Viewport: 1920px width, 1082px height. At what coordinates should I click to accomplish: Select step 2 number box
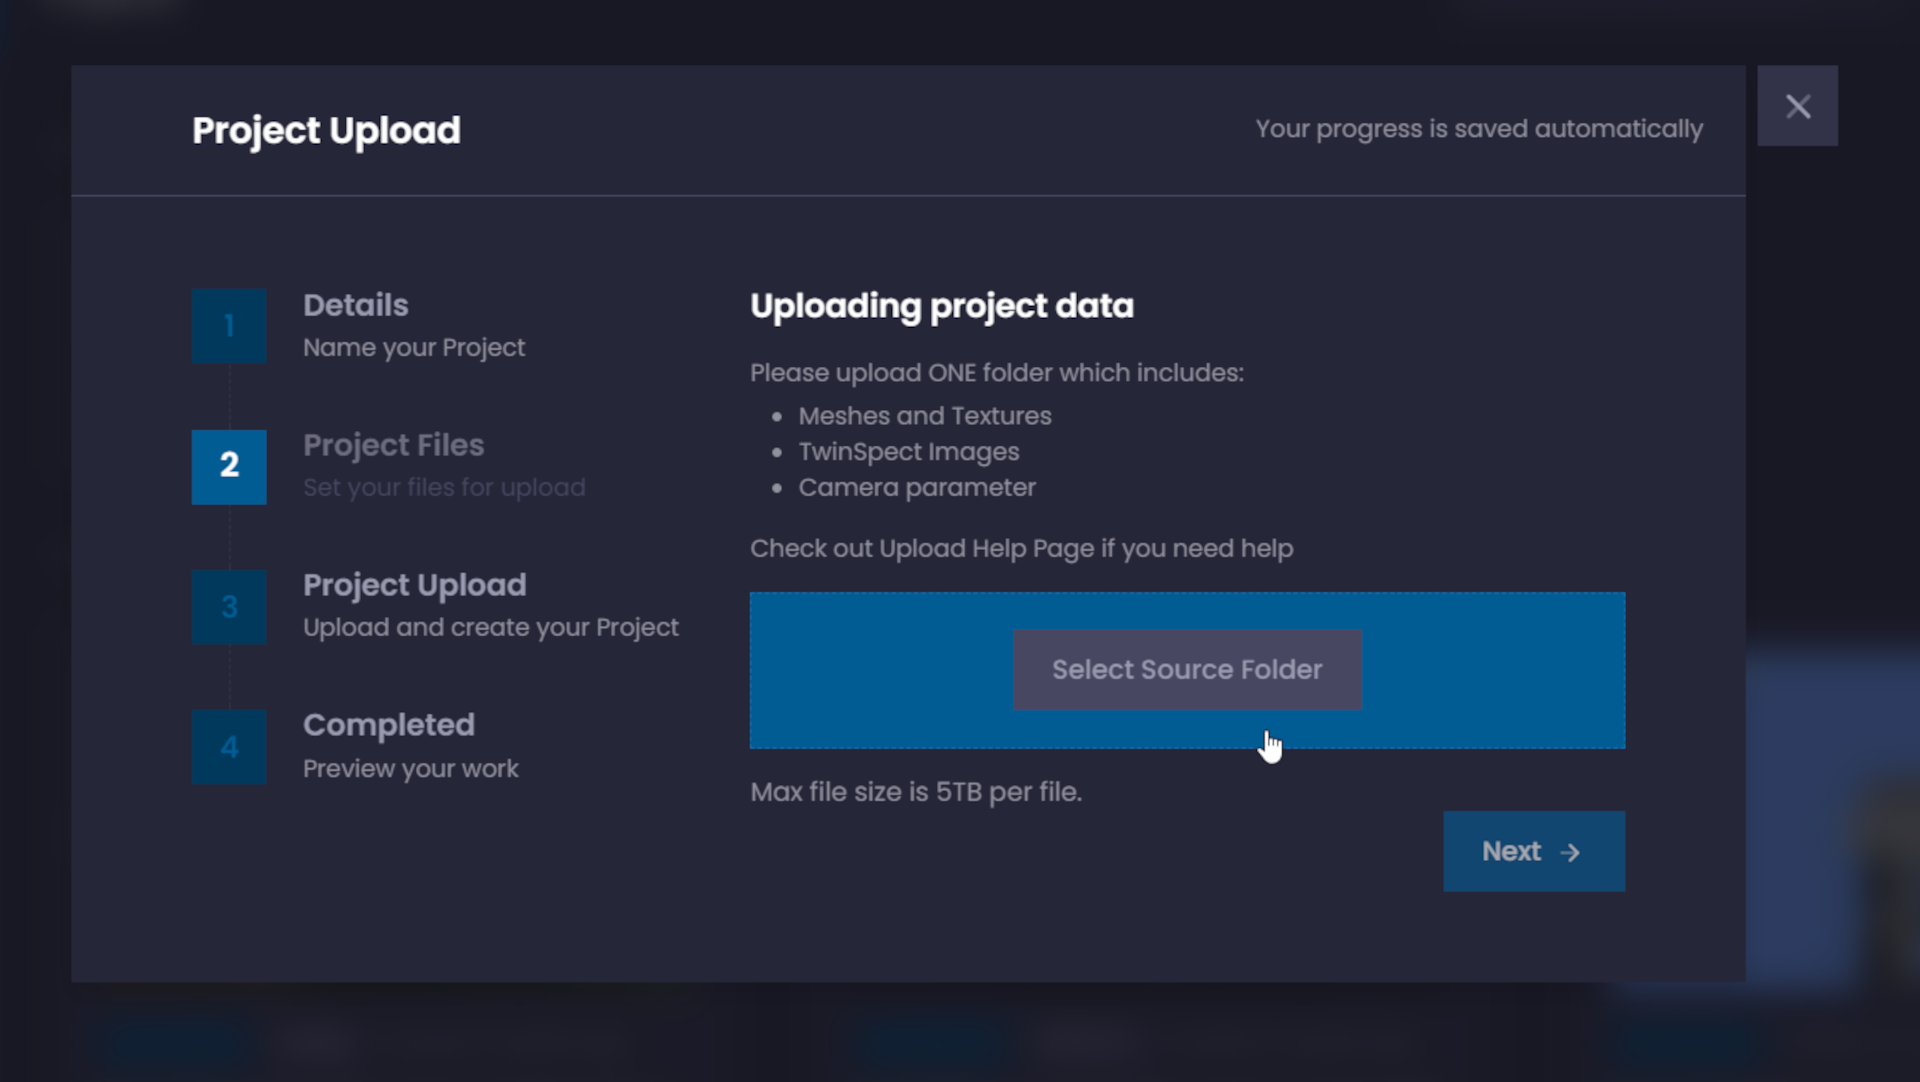pos(229,467)
